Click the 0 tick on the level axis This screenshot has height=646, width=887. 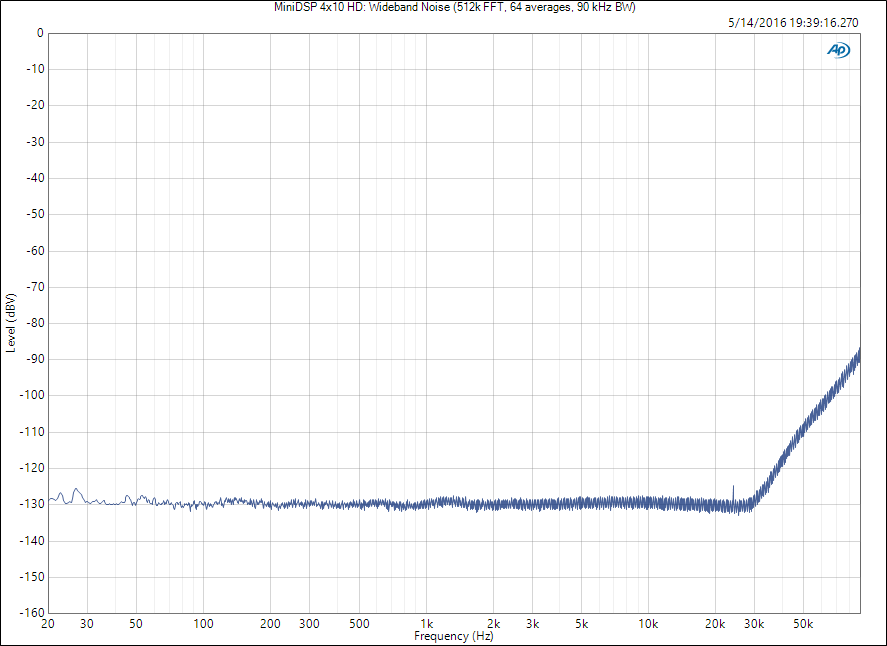40,33
